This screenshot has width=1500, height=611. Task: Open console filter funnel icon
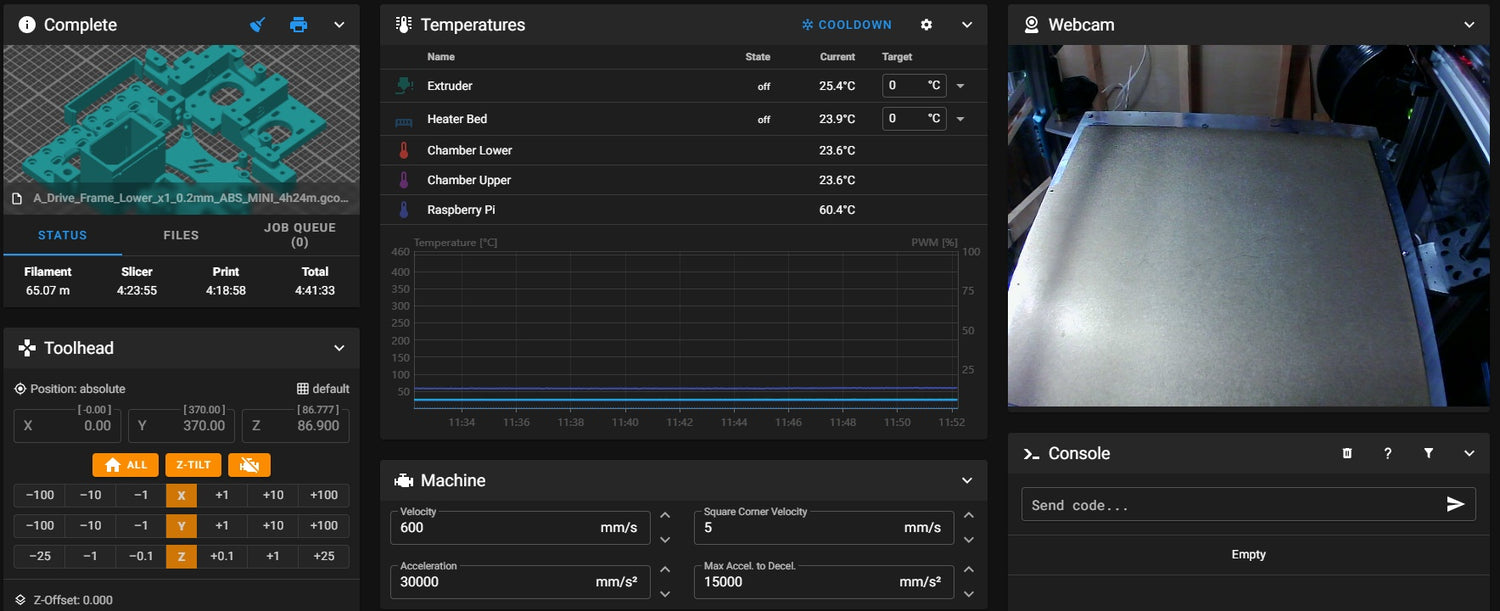pos(1428,454)
